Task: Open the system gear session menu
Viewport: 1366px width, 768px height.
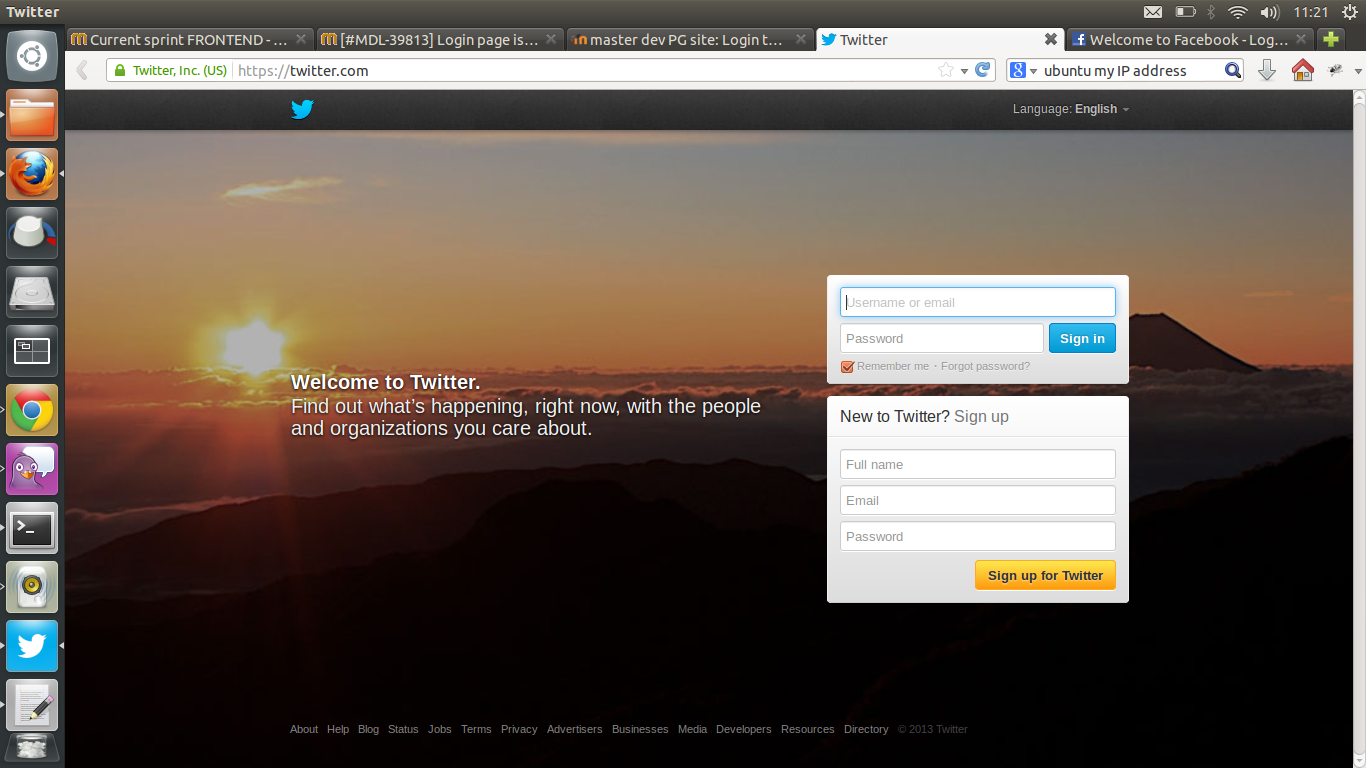Action: tap(1349, 12)
